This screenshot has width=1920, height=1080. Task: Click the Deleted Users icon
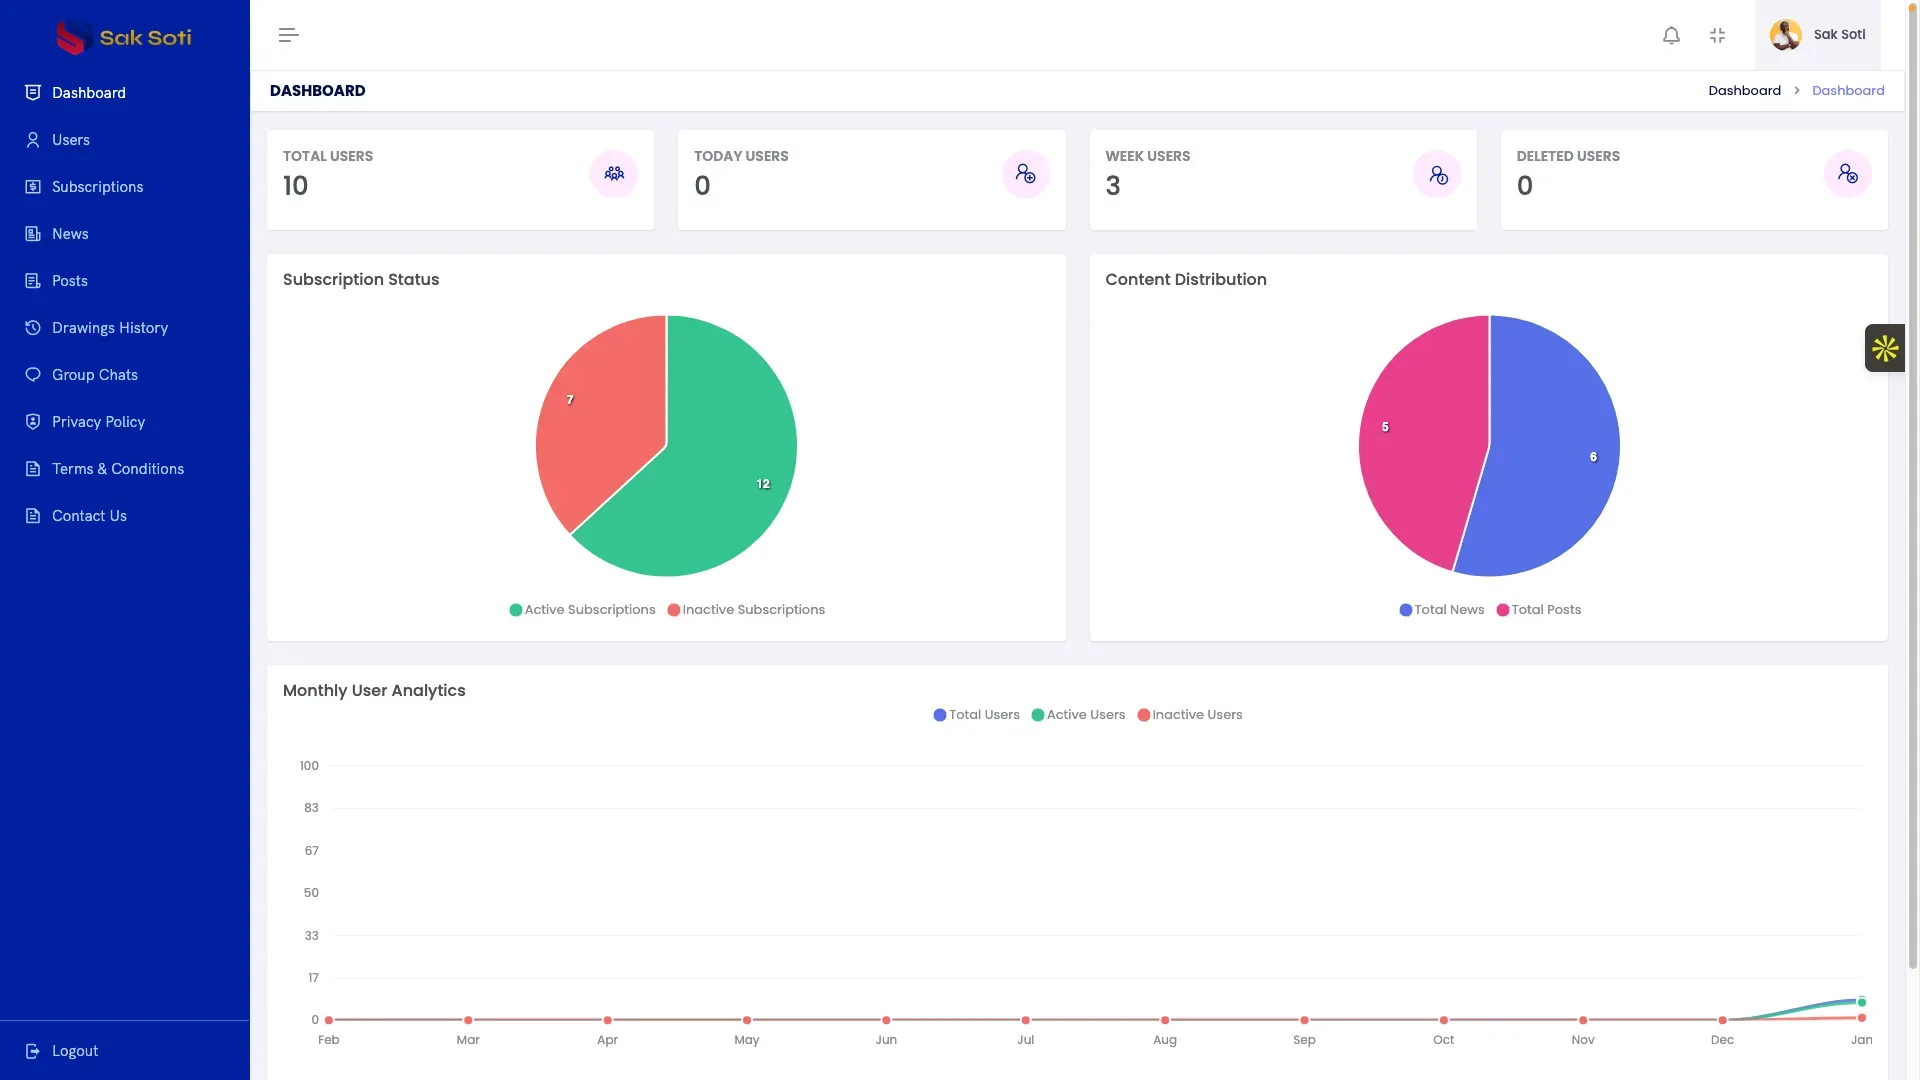[1848, 174]
